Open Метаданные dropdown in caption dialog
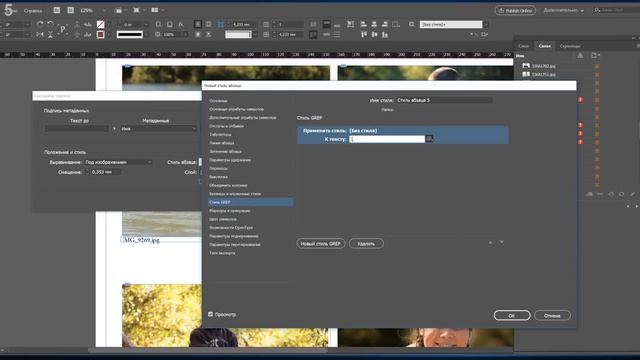Screen dimensions: 640x360 pyautogui.click(x=158, y=129)
